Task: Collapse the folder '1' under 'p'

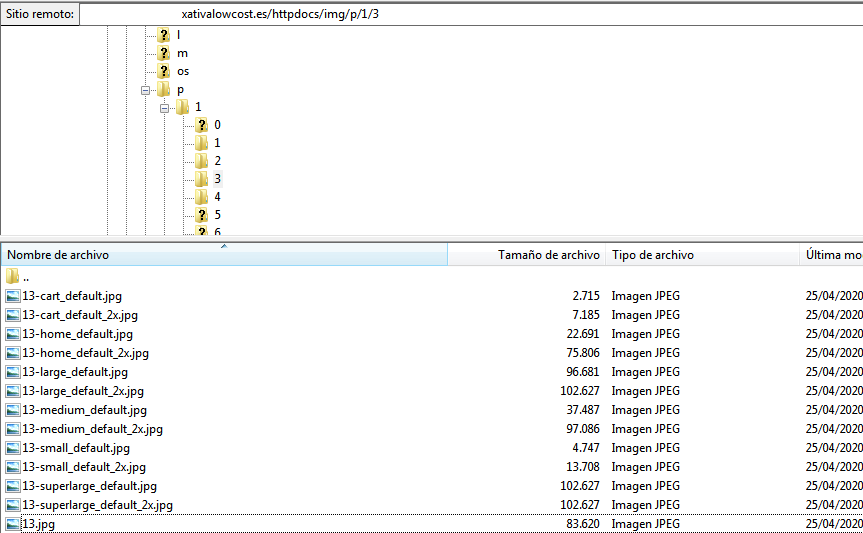Action: coord(164,108)
